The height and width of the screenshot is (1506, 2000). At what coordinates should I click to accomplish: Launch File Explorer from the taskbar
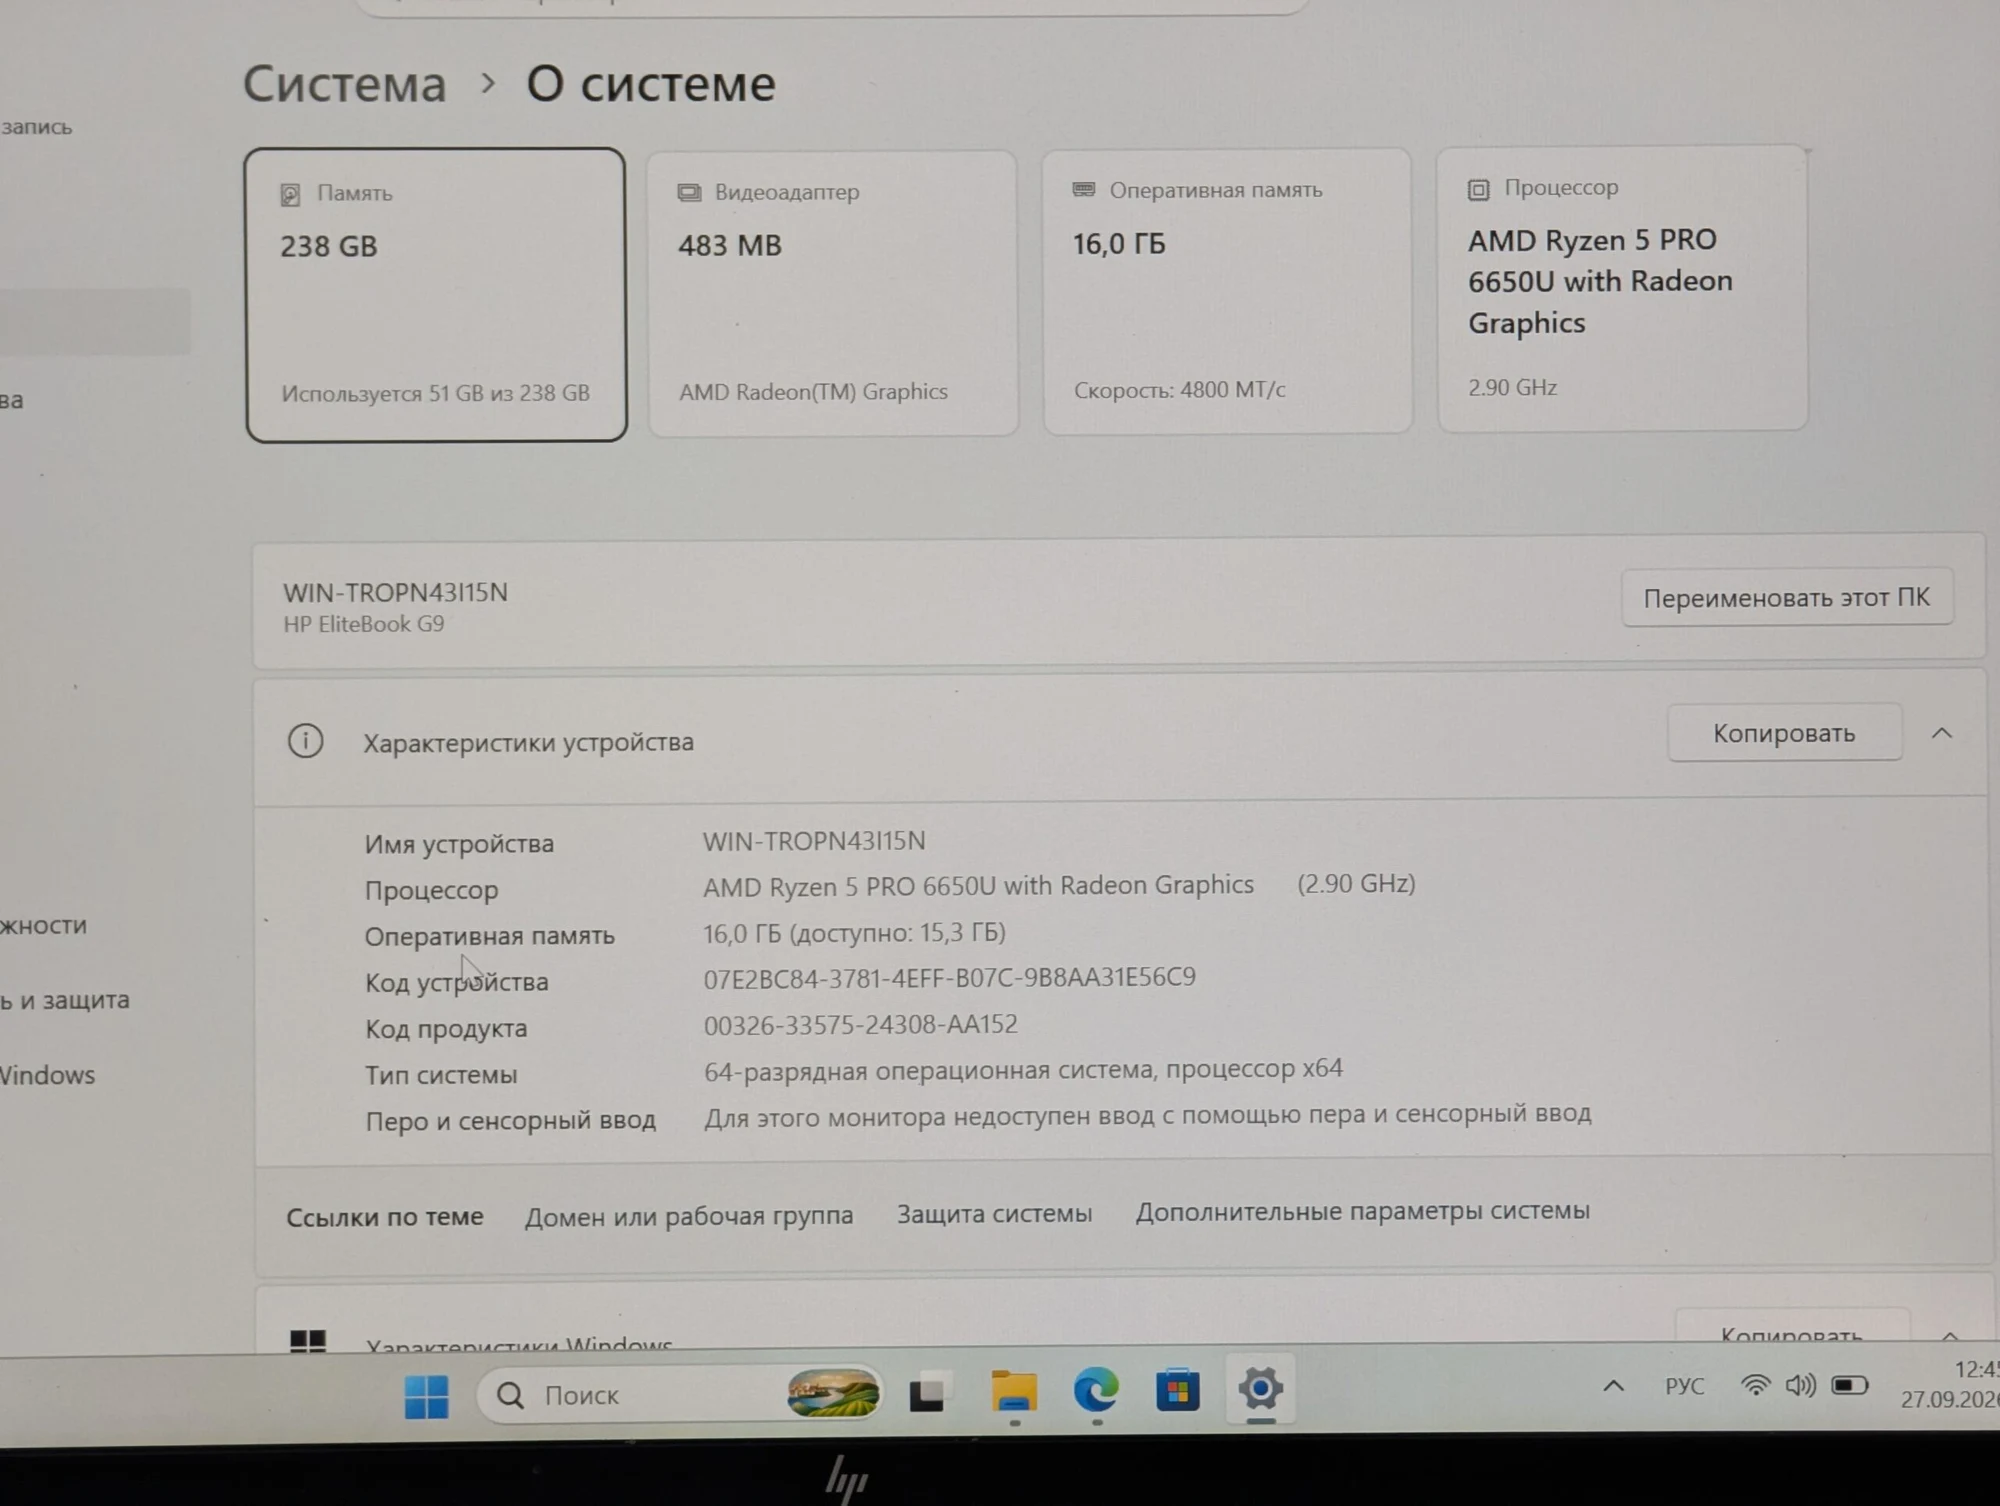click(1014, 1391)
